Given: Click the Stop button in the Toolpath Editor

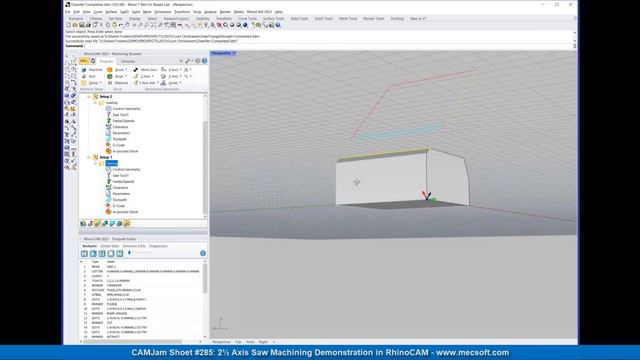Looking at the screenshot, I should (111, 253).
